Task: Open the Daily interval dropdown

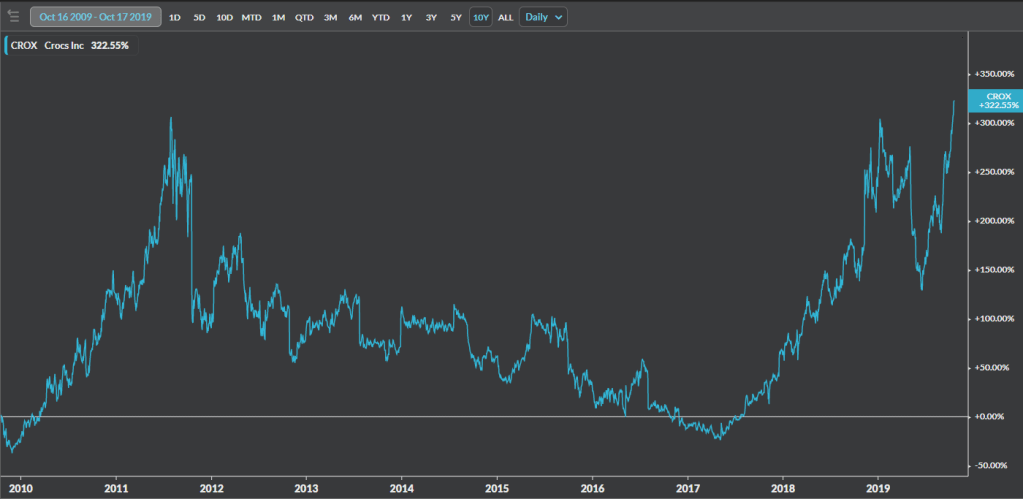Action: pyautogui.click(x=543, y=17)
